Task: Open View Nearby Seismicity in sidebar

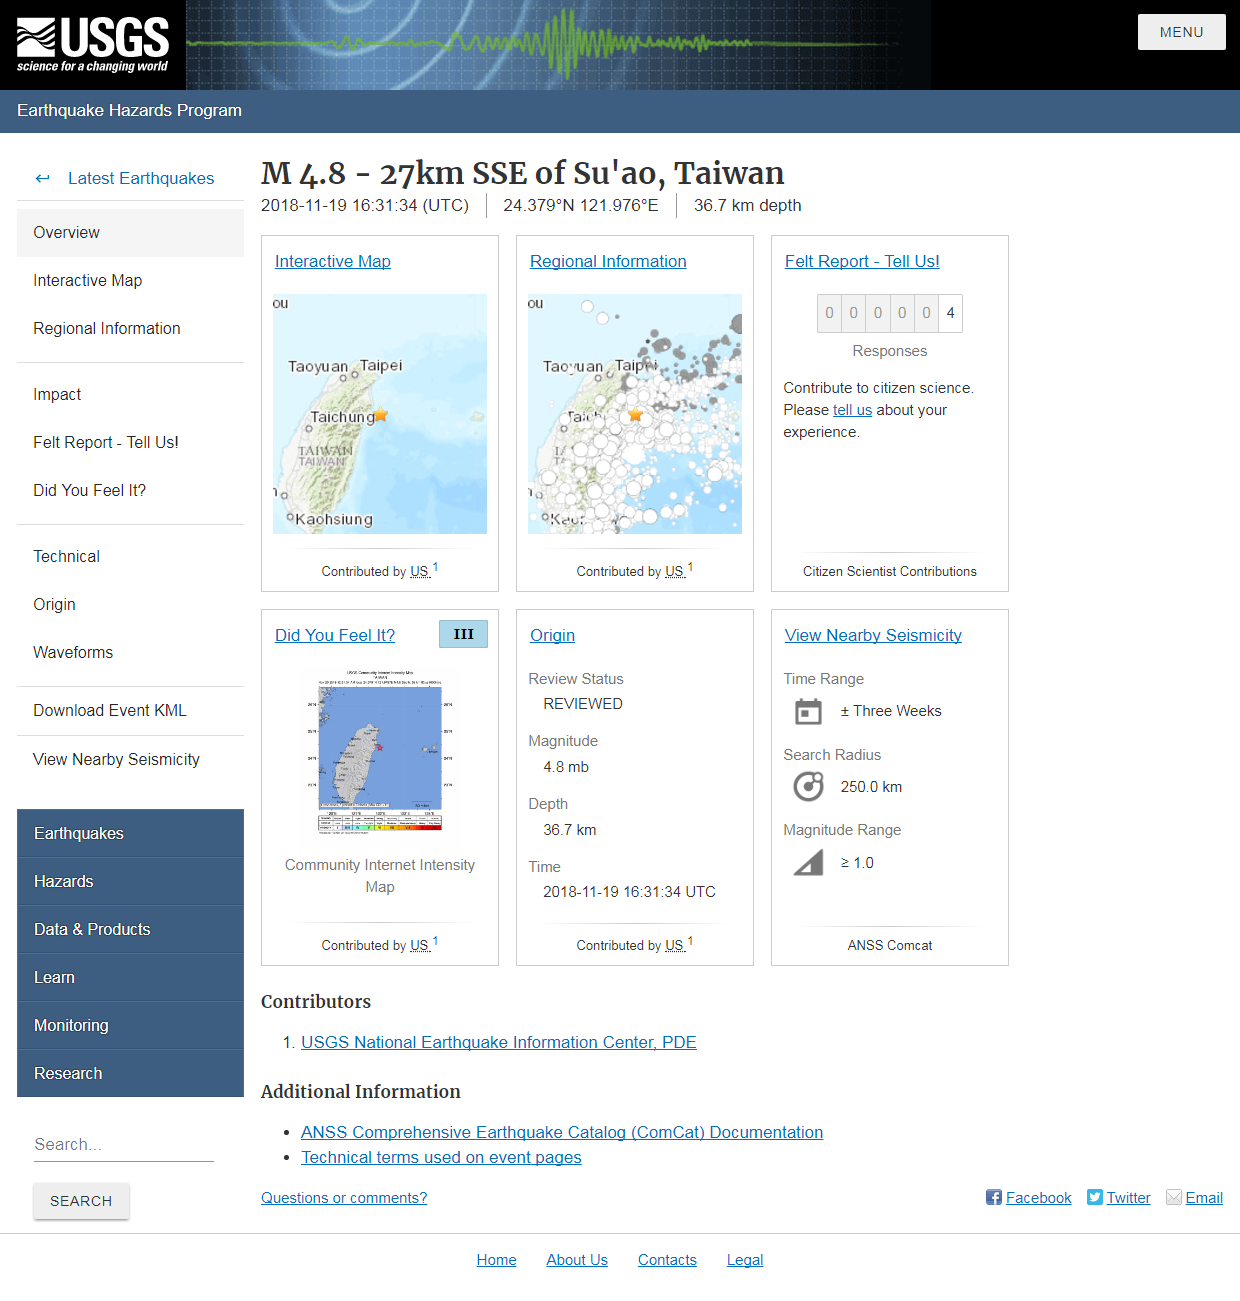Action: pyautogui.click(x=130, y=759)
